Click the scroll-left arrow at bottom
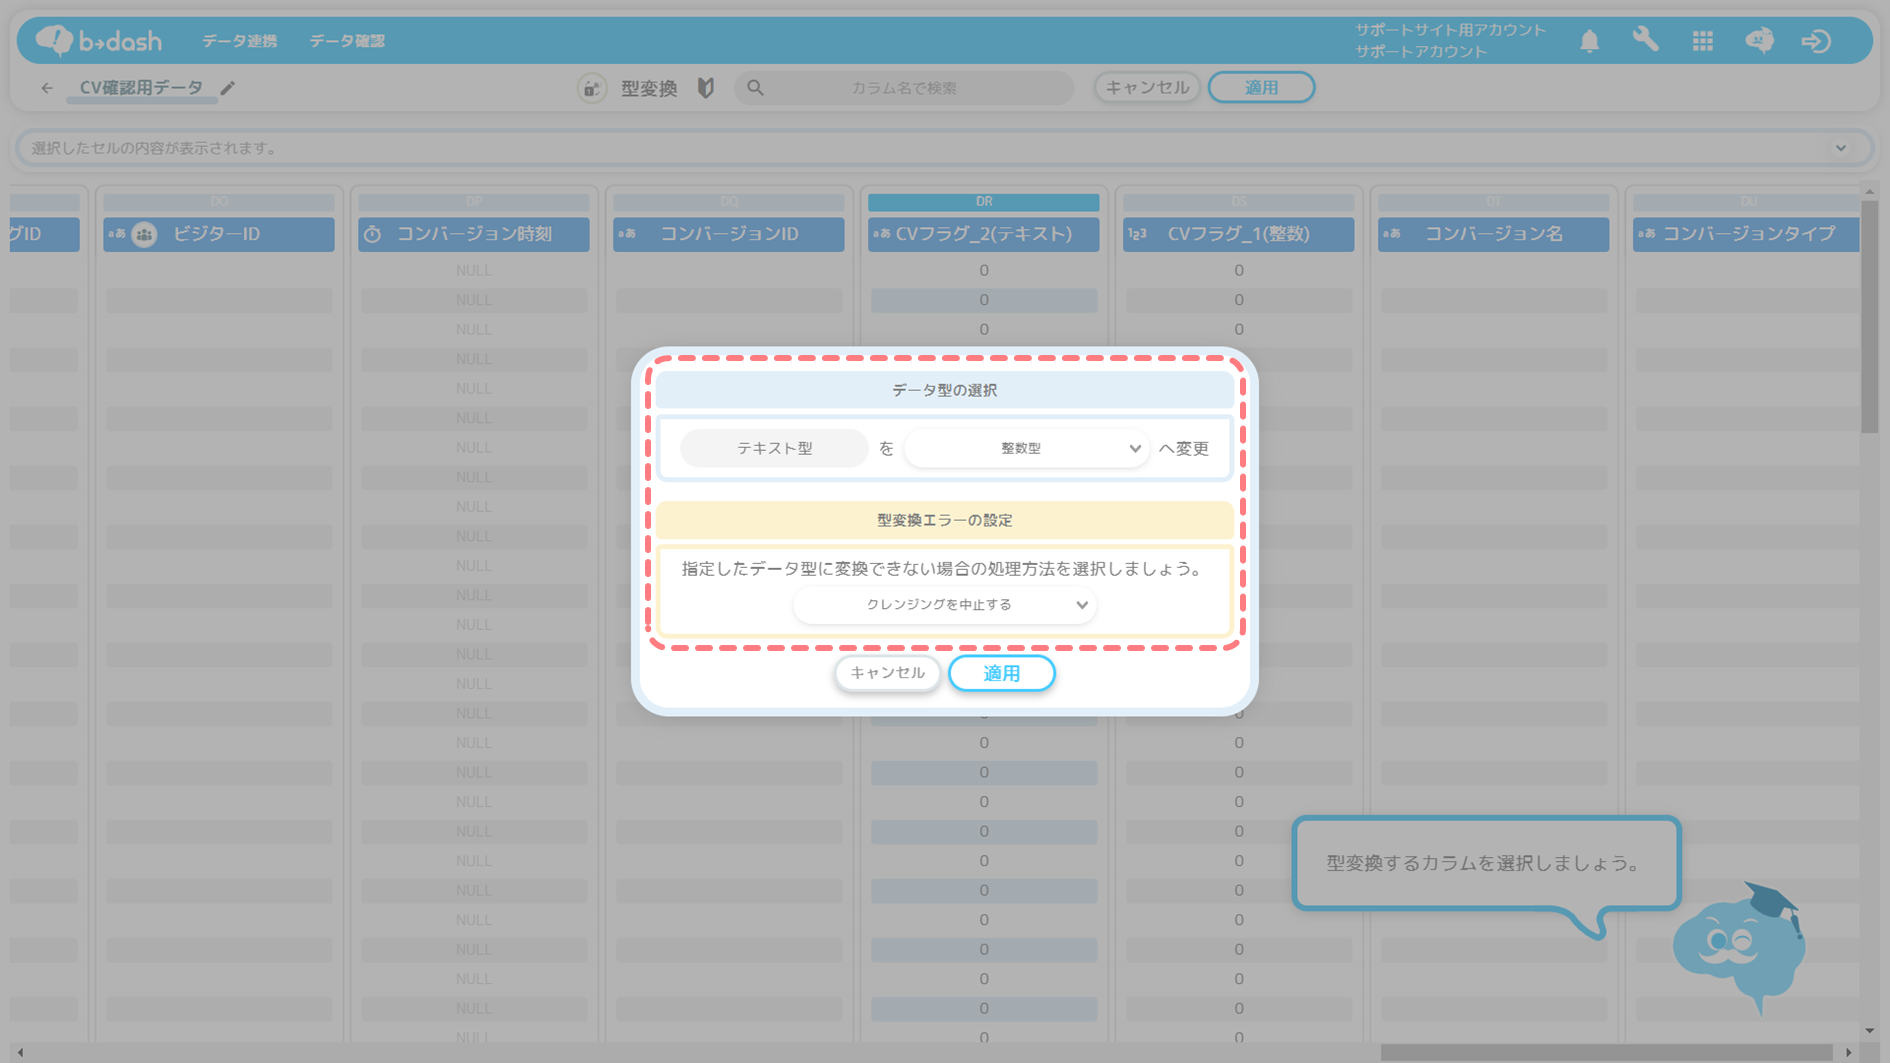 pyautogui.click(x=20, y=1052)
